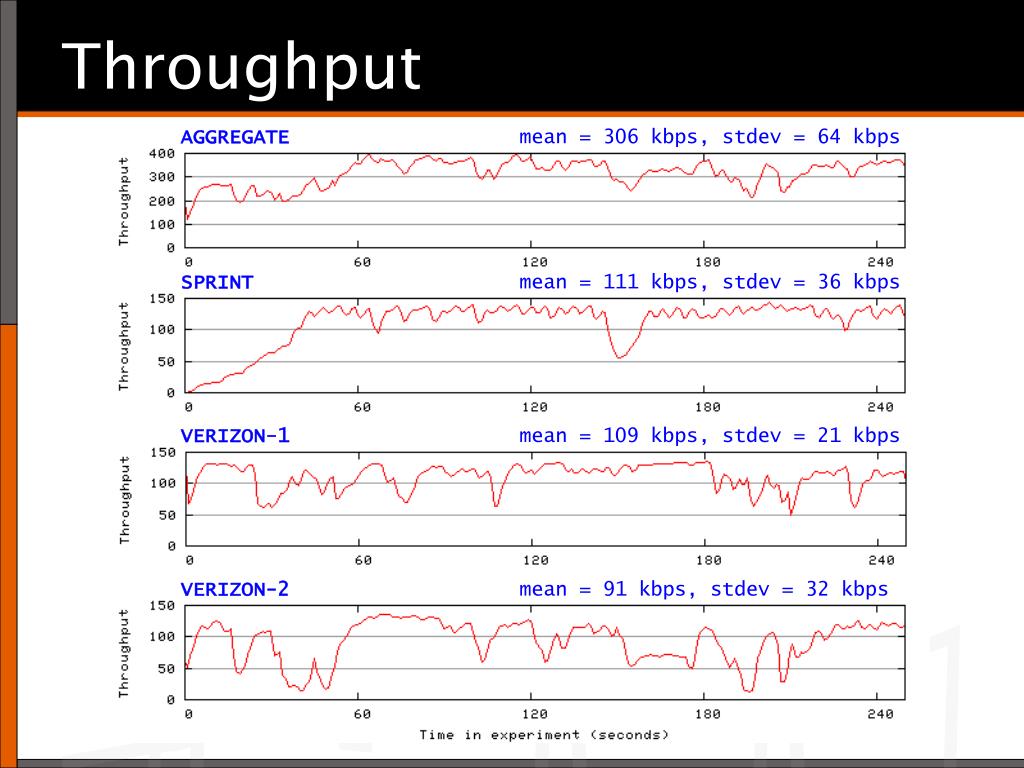Click the 'Time in experiment (seconds)' axis label
The width and height of the screenshot is (1024, 768).
point(544,735)
